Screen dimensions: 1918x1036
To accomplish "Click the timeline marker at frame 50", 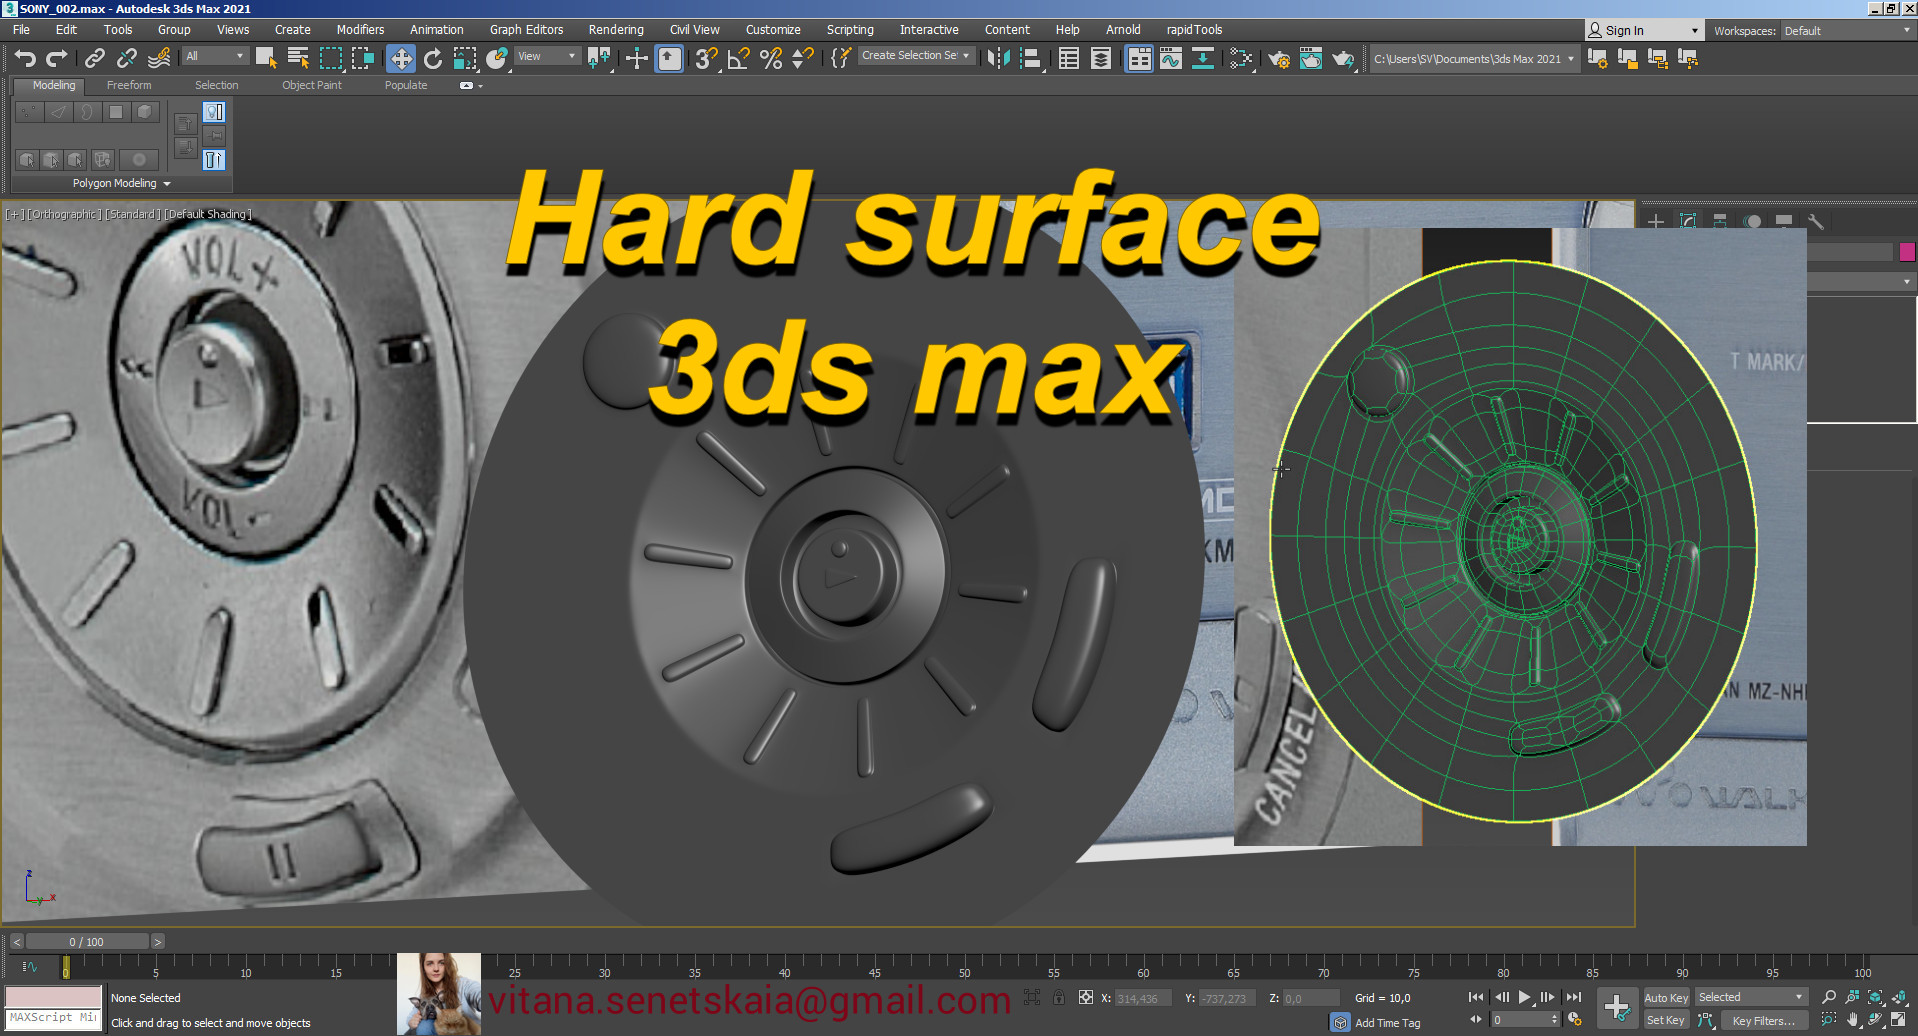I will 964,967.
